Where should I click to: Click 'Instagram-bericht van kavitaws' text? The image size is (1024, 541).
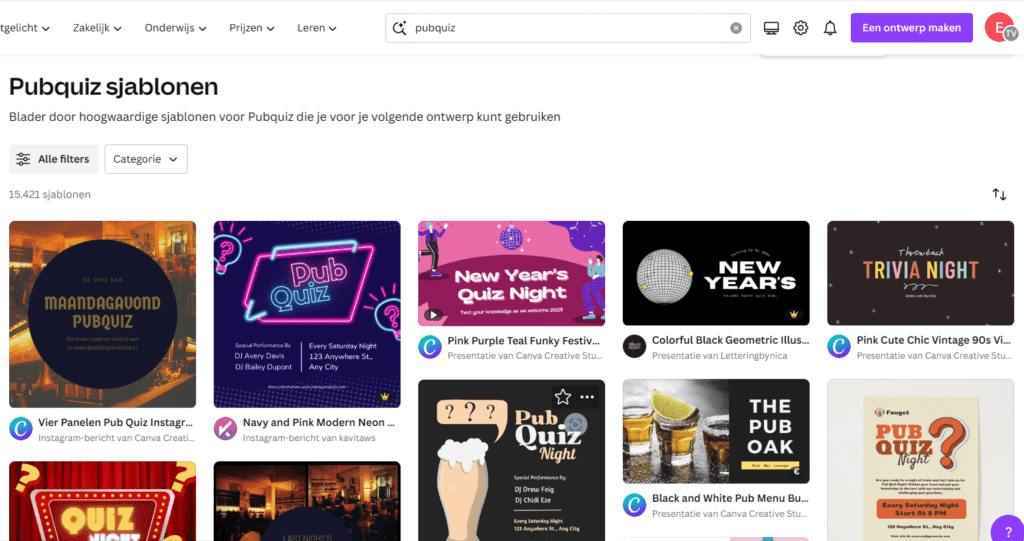[309, 438]
